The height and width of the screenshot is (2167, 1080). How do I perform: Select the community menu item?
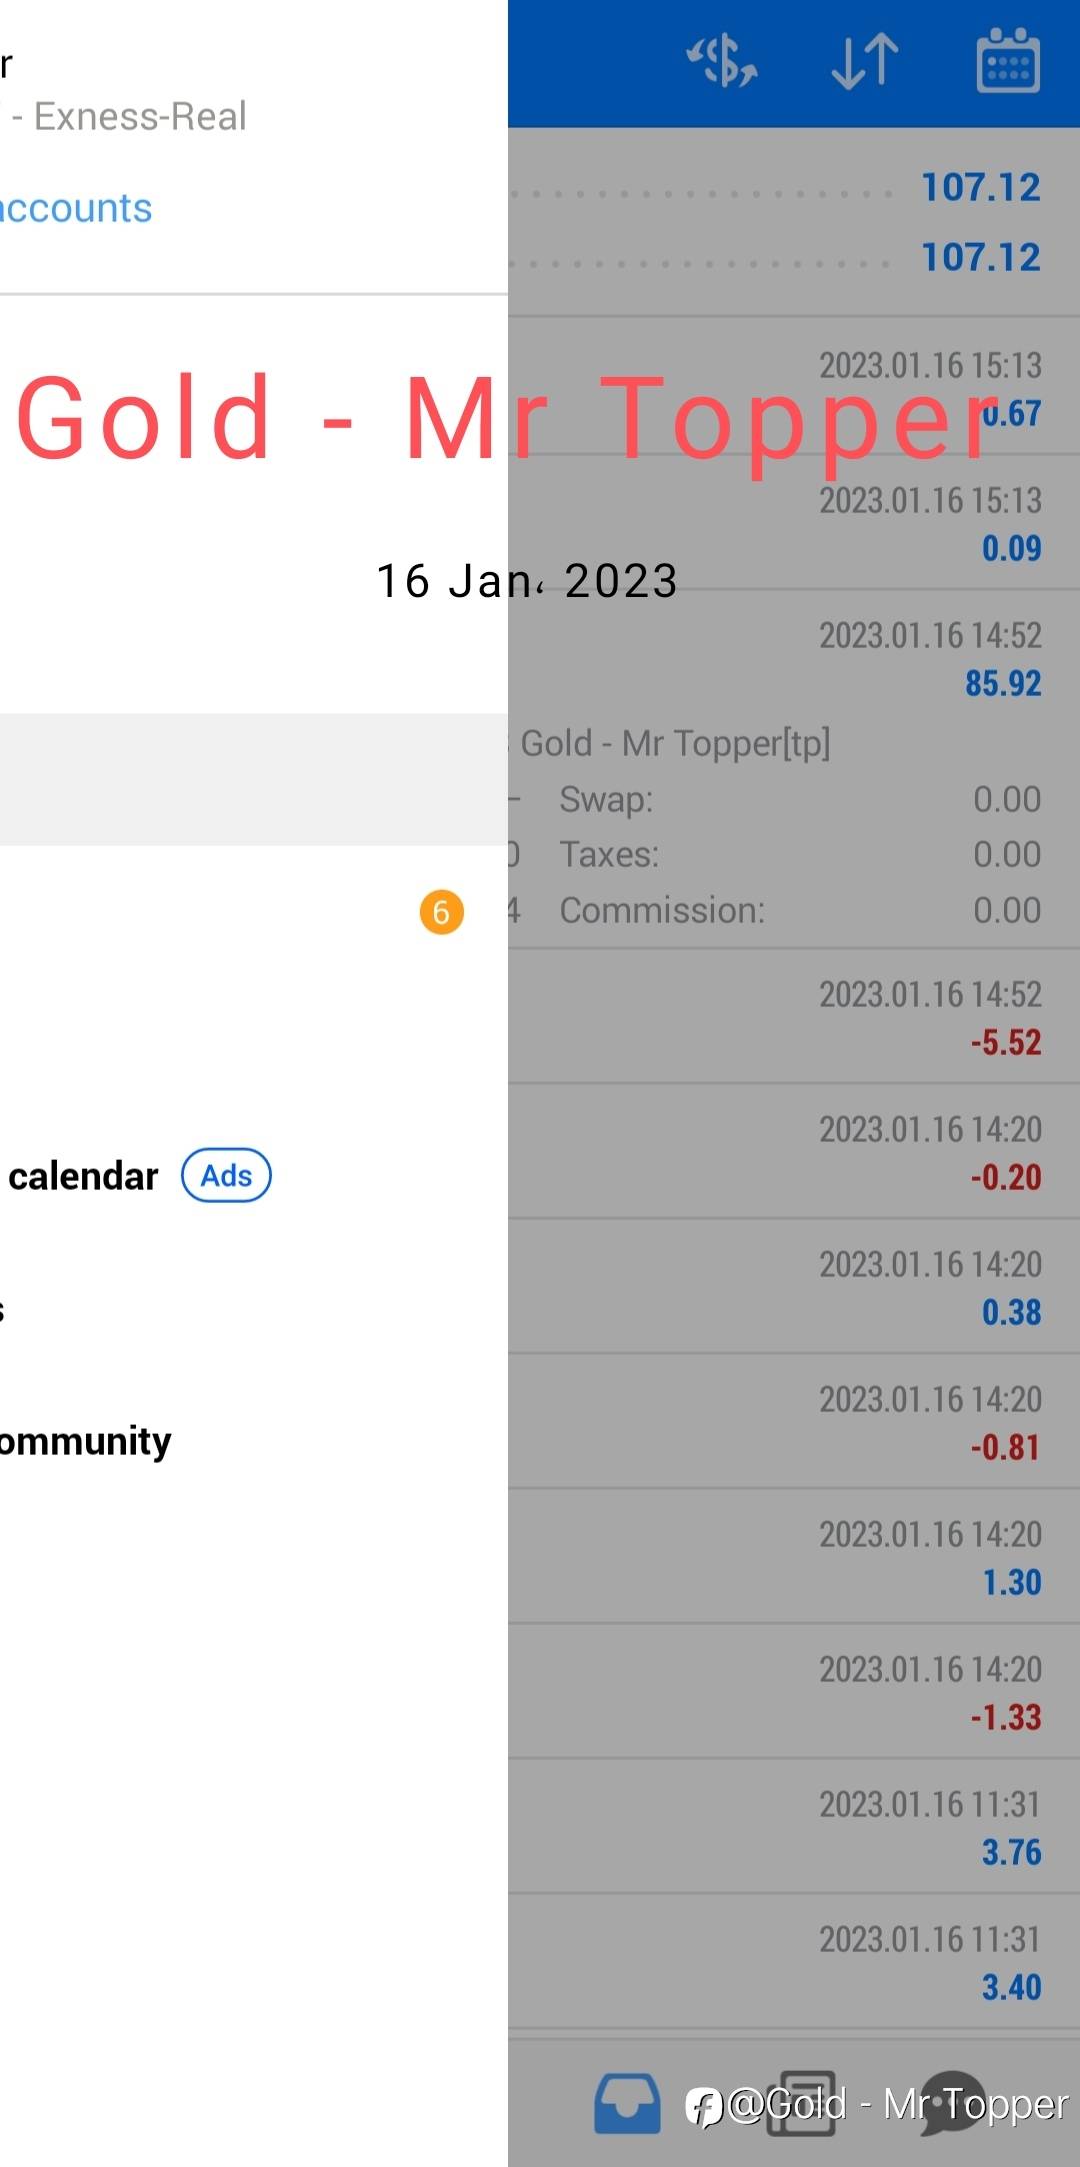(x=86, y=1441)
